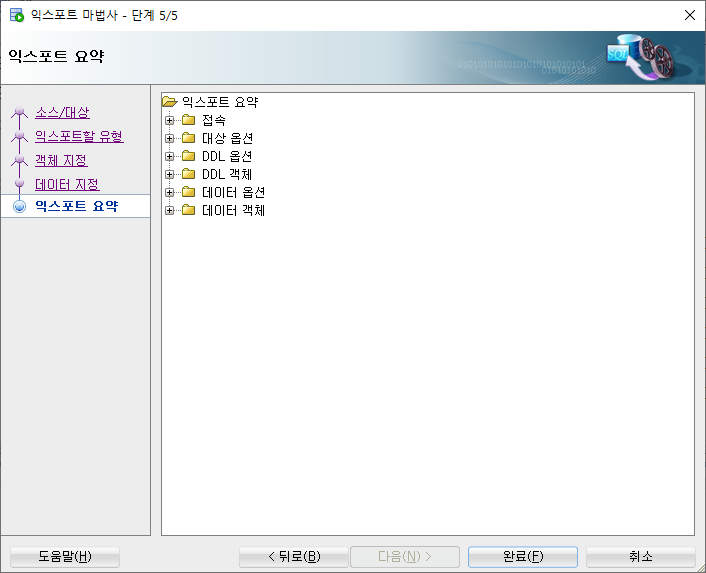Open help with the 도움말(H) button
This screenshot has height=573, width=706.
tap(65, 557)
